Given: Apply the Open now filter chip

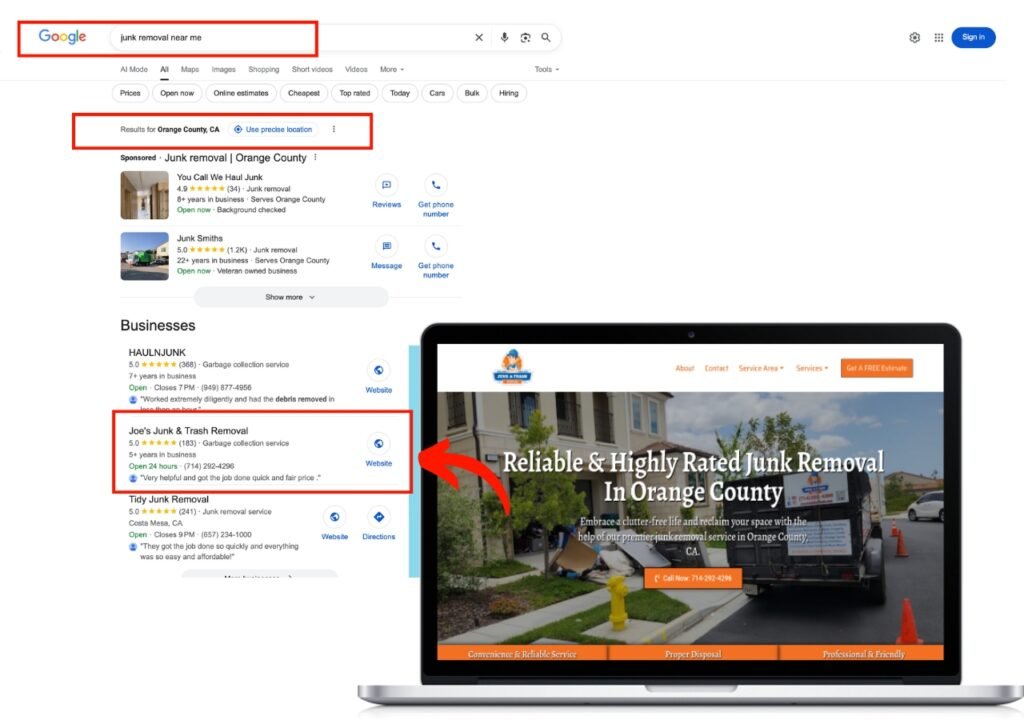Looking at the screenshot, I should 177,93.
